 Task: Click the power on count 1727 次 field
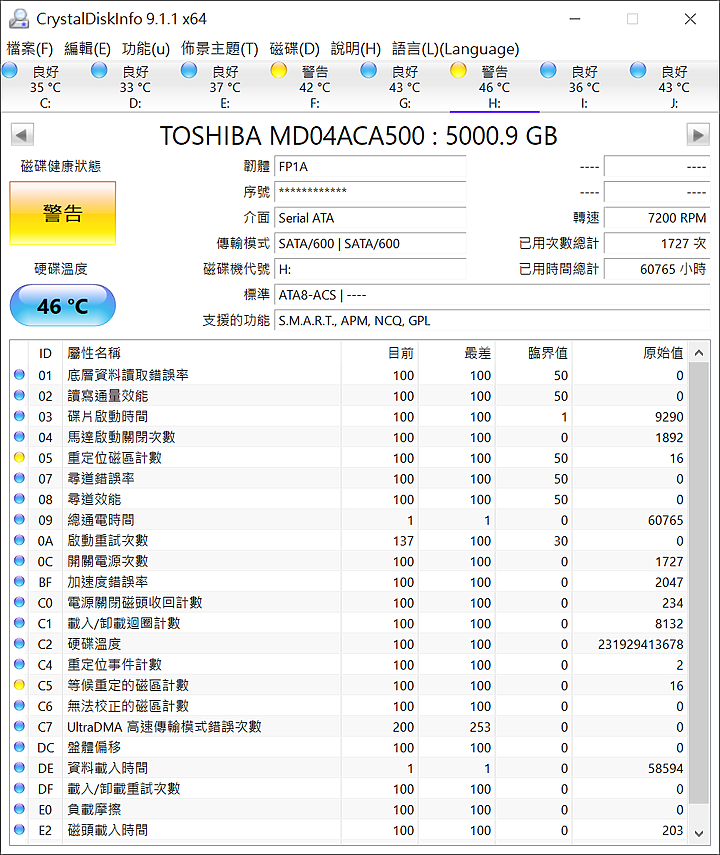pyautogui.click(x=657, y=244)
